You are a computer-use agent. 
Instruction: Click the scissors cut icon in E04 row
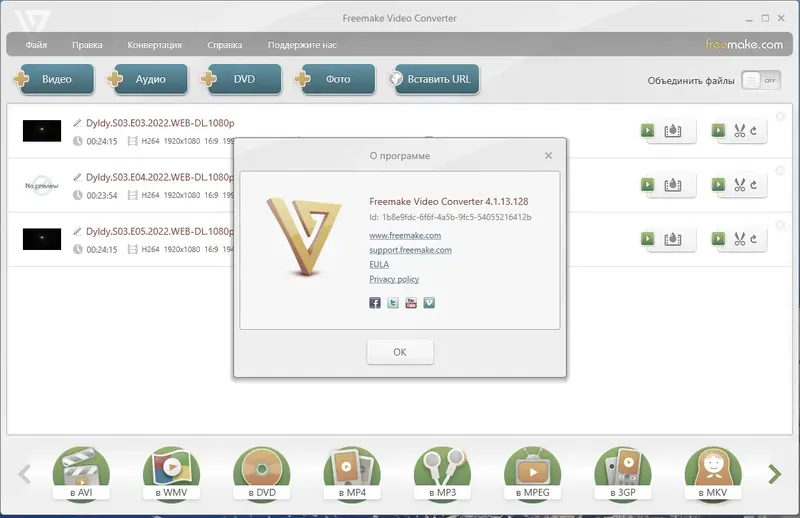coord(739,185)
